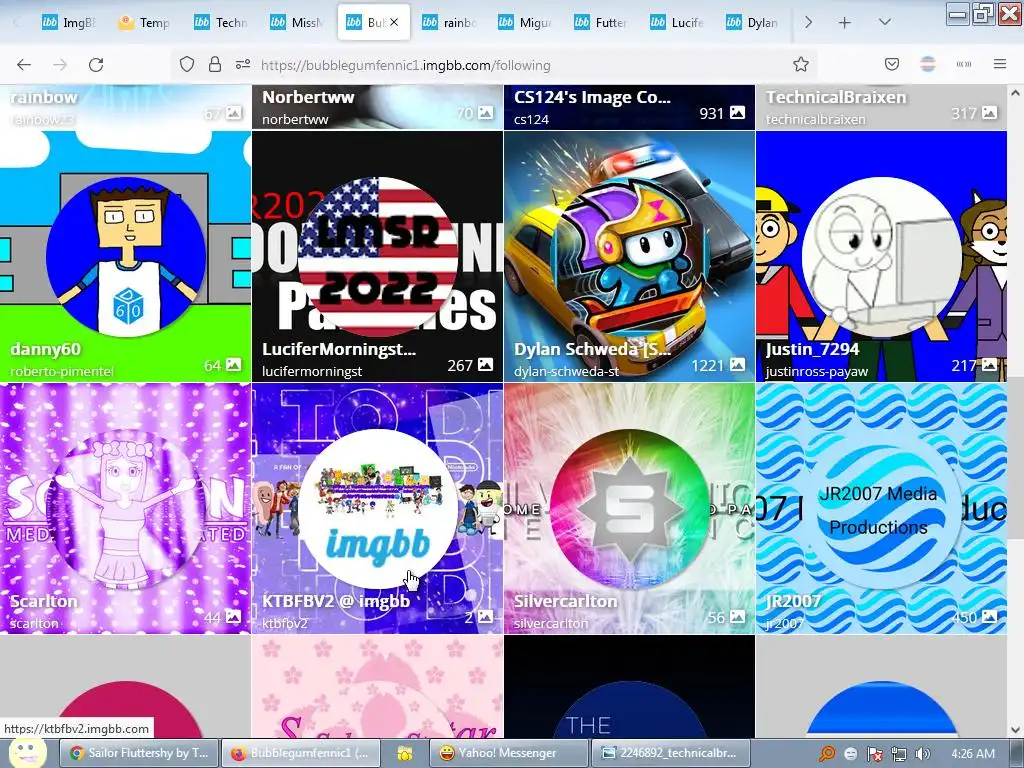Click the image count icon next to 1221

click(737, 364)
